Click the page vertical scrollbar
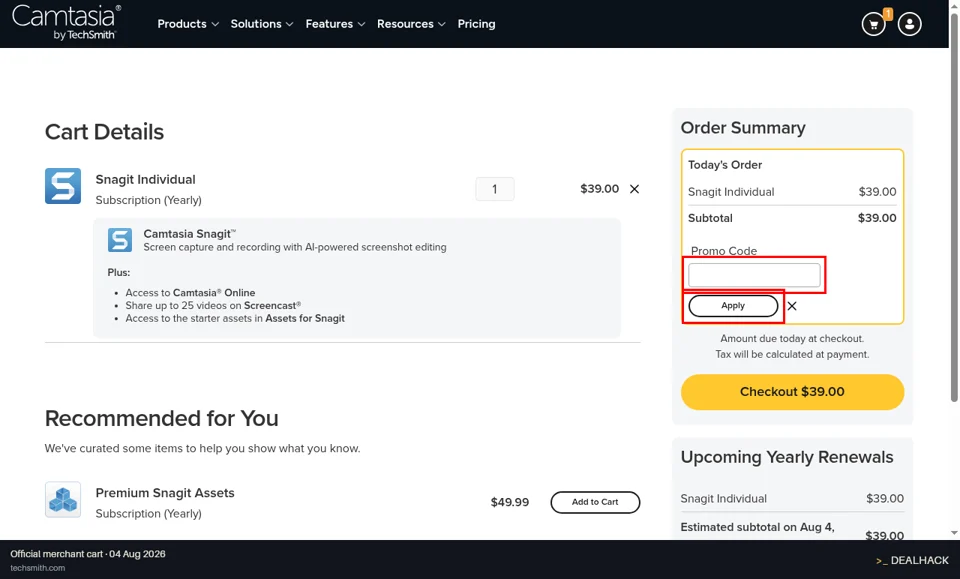 (x=954, y=208)
